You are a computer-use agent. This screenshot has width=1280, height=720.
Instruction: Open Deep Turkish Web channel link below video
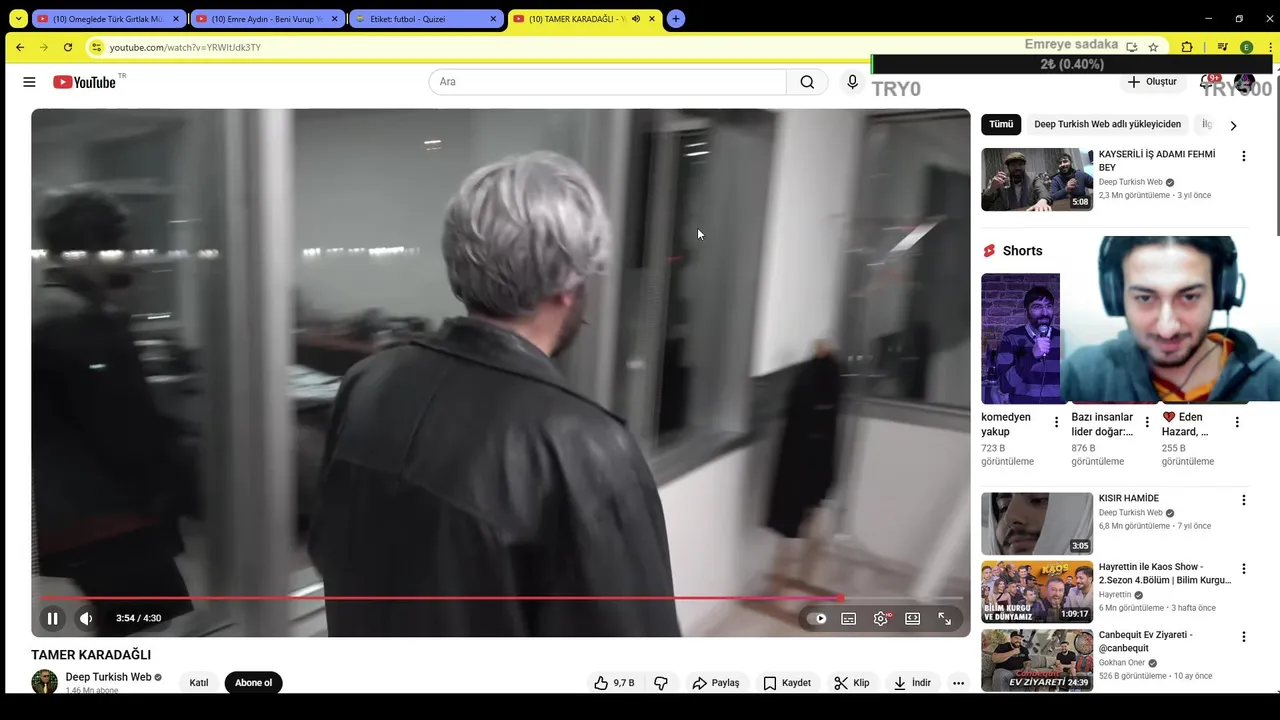tap(108, 677)
